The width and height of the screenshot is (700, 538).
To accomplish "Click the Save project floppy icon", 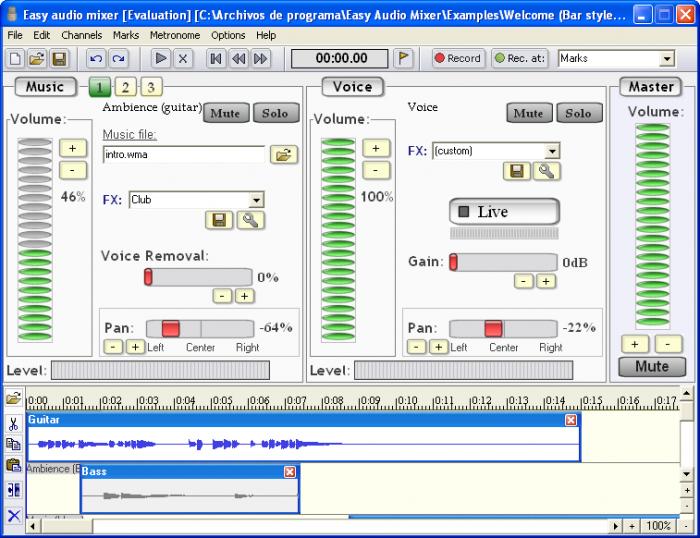I will coord(59,59).
